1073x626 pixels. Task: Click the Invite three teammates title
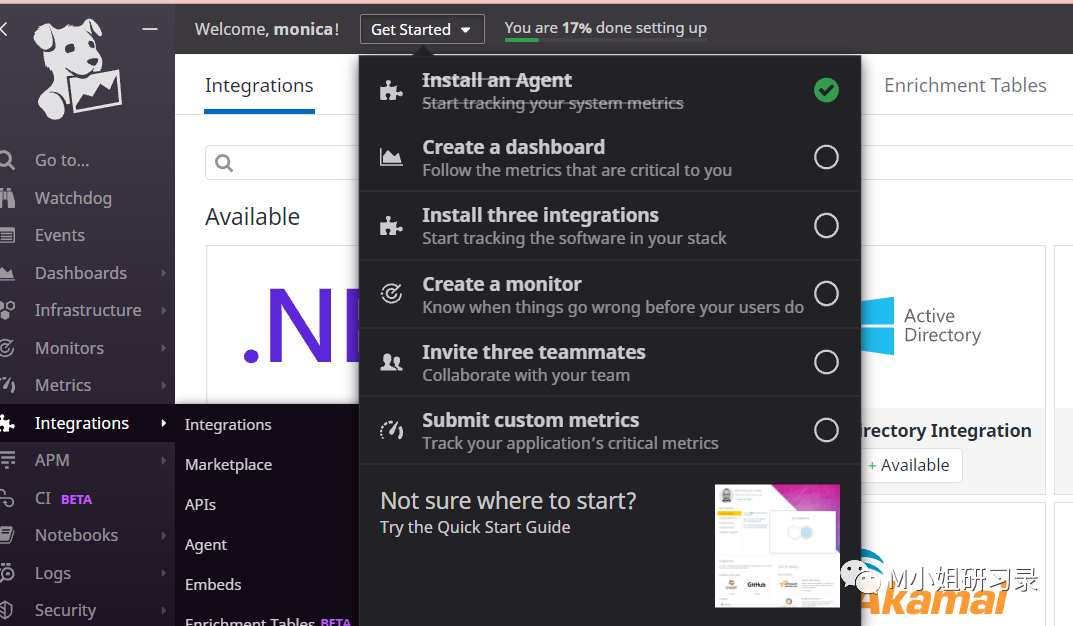pos(533,352)
